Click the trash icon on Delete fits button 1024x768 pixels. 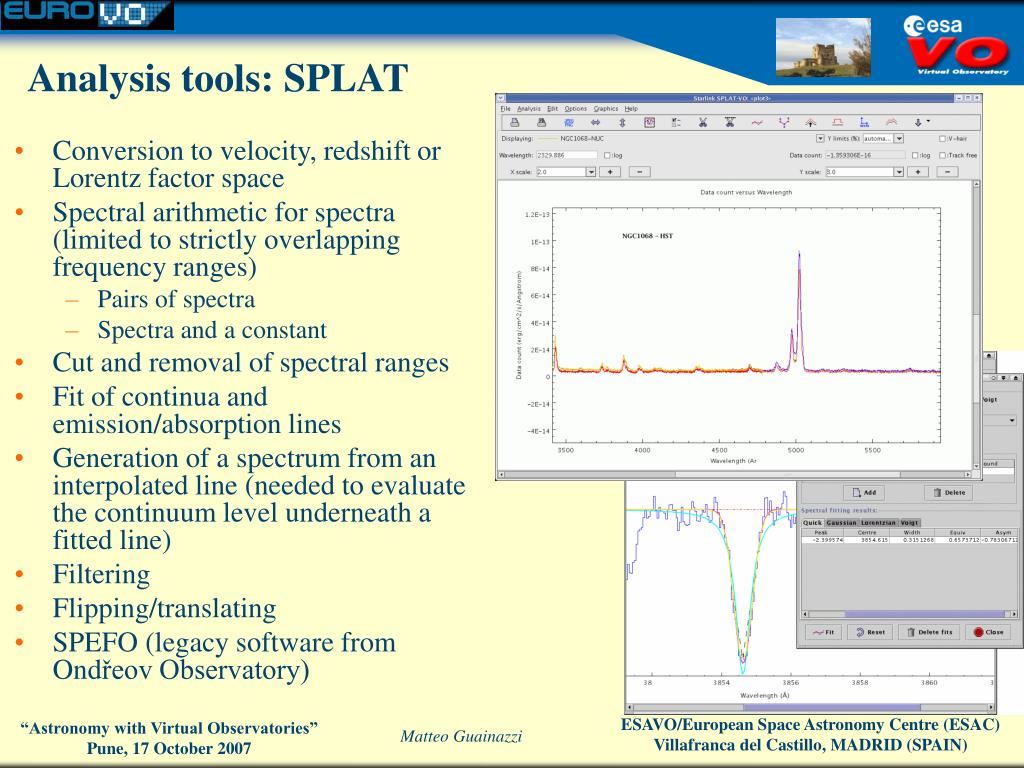[911, 632]
